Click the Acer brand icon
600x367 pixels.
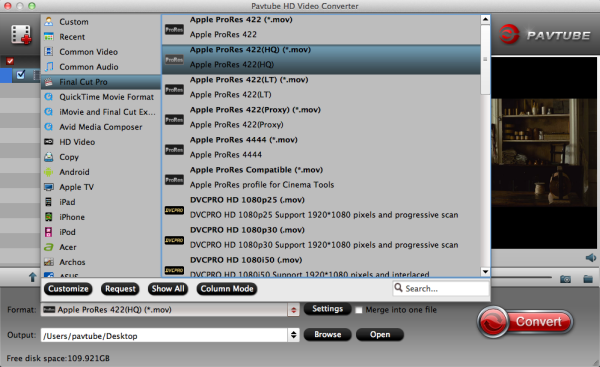[49, 247]
